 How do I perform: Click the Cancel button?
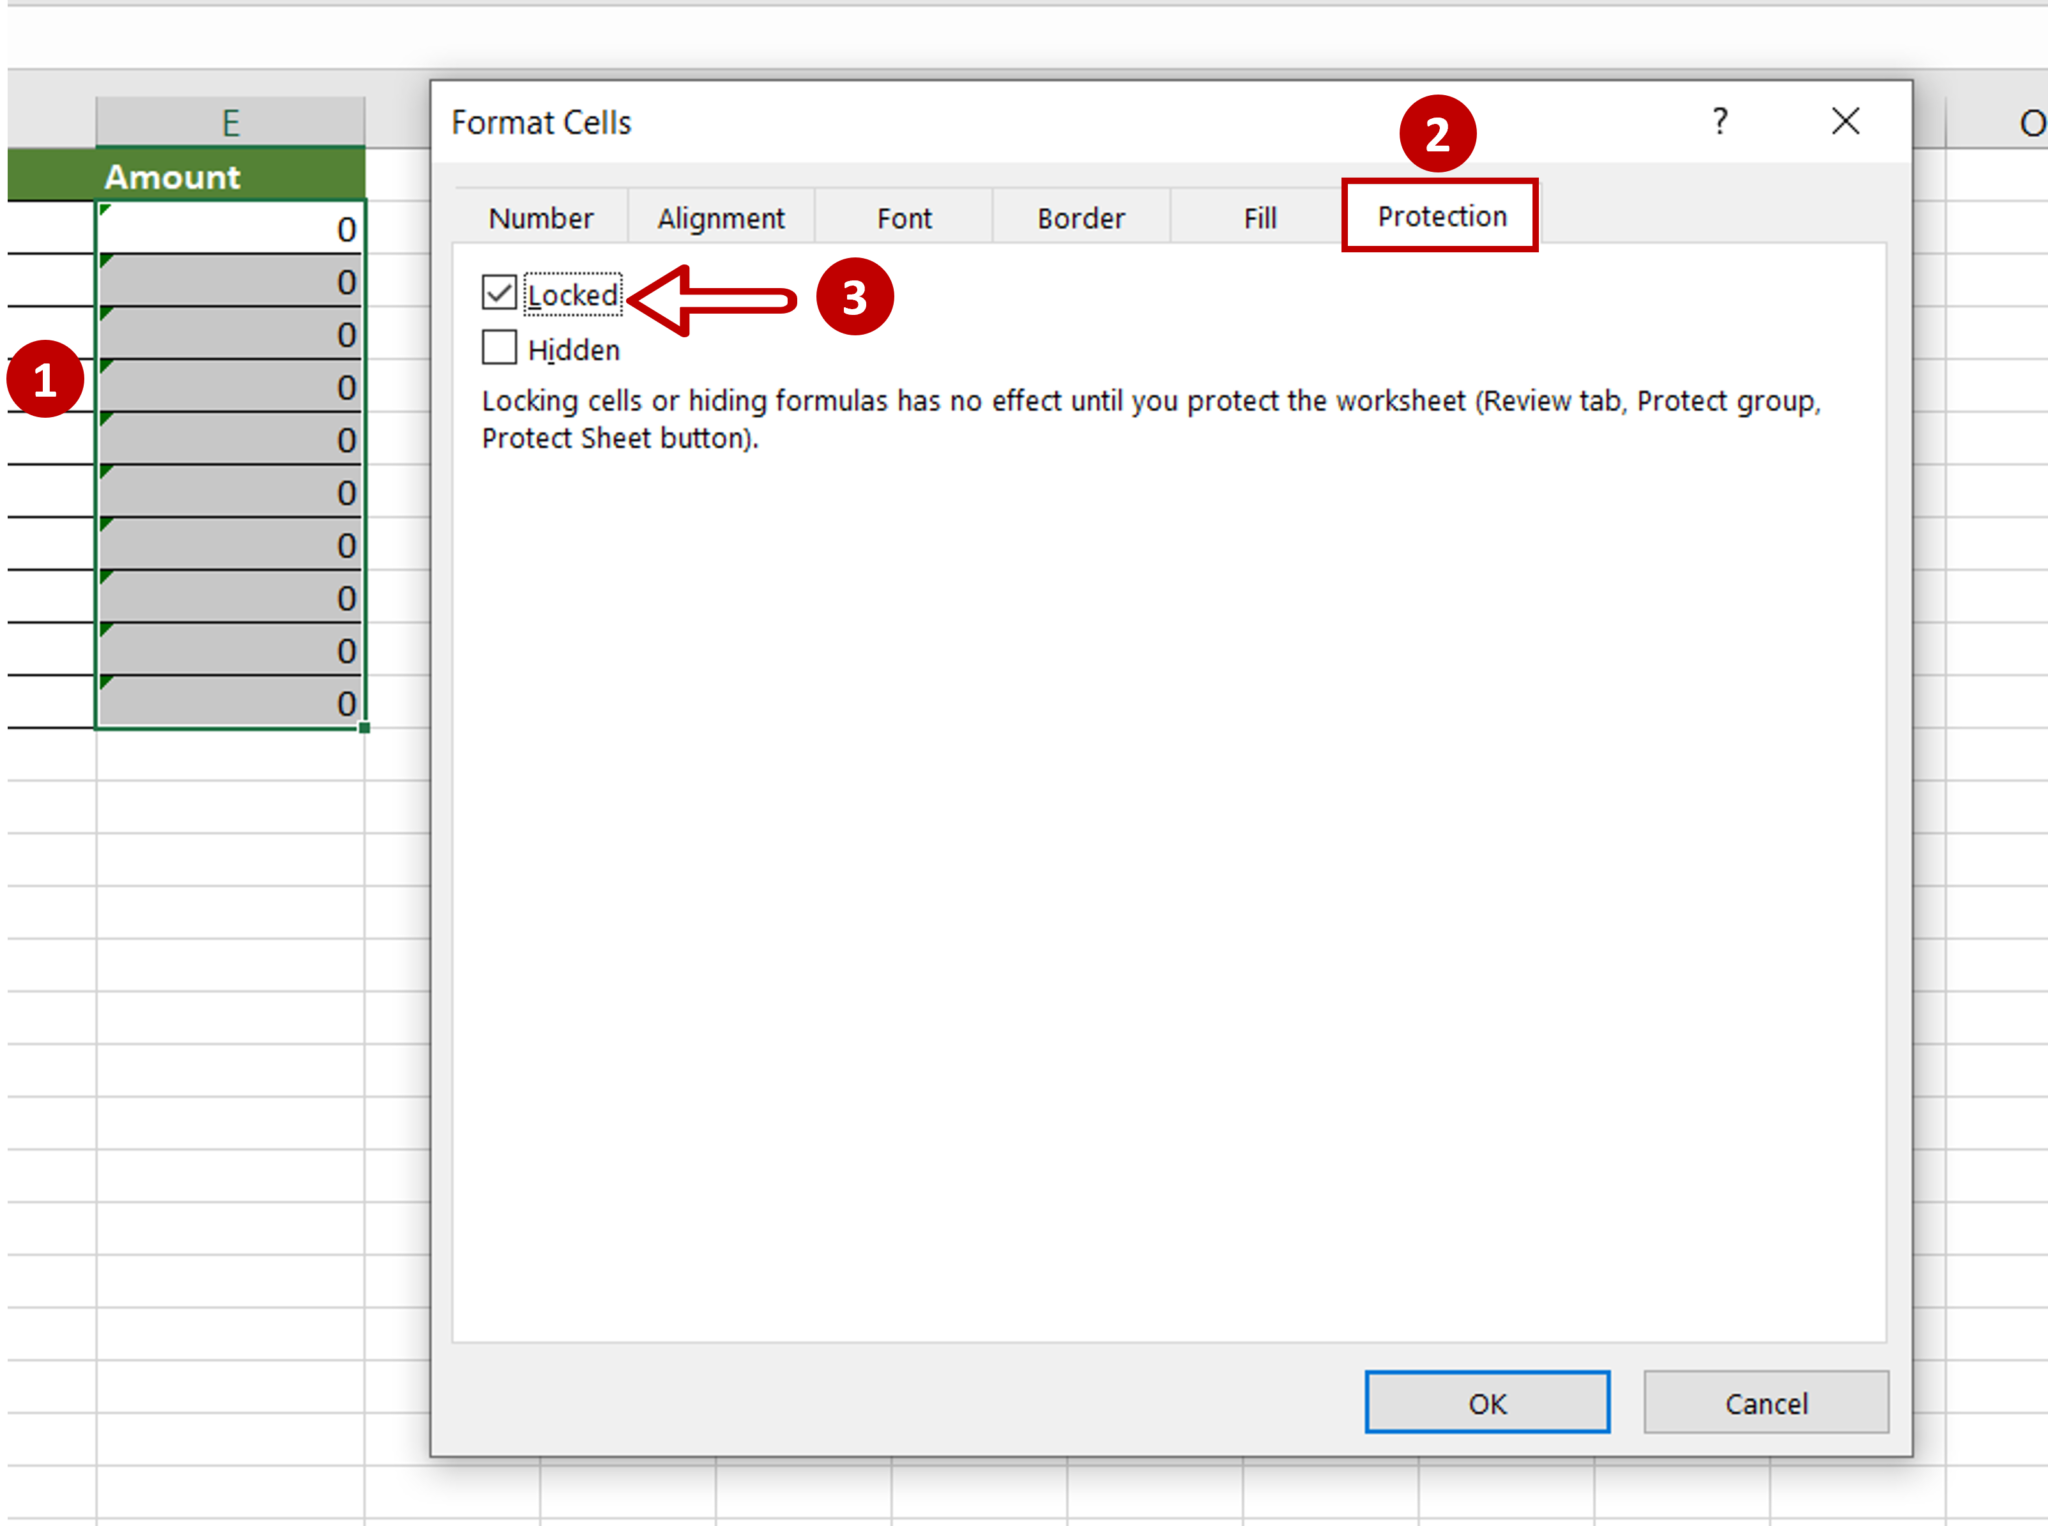click(1766, 1402)
